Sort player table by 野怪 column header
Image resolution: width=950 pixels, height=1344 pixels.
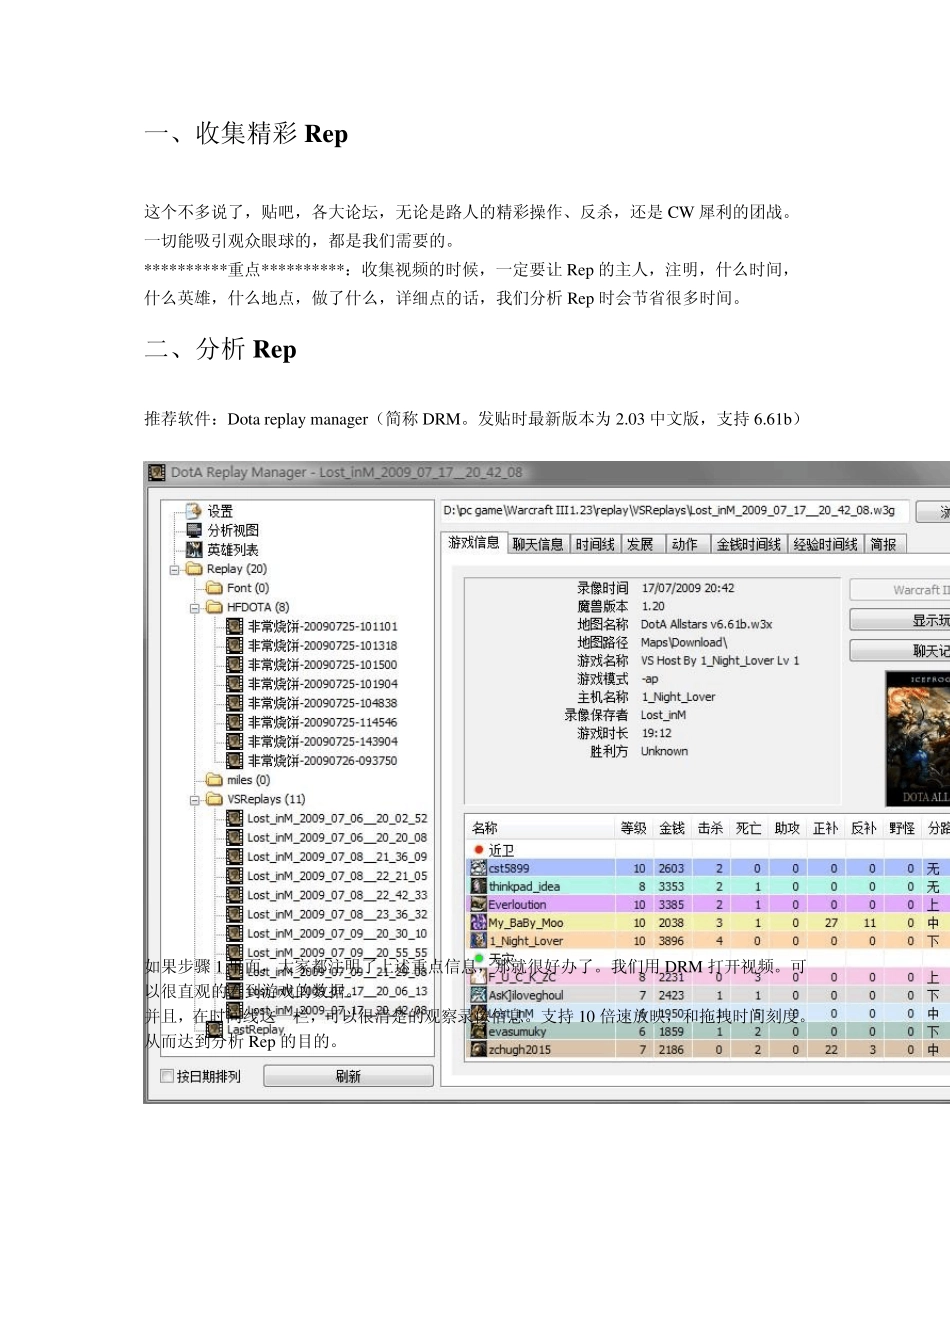click(x=902, y=828)
